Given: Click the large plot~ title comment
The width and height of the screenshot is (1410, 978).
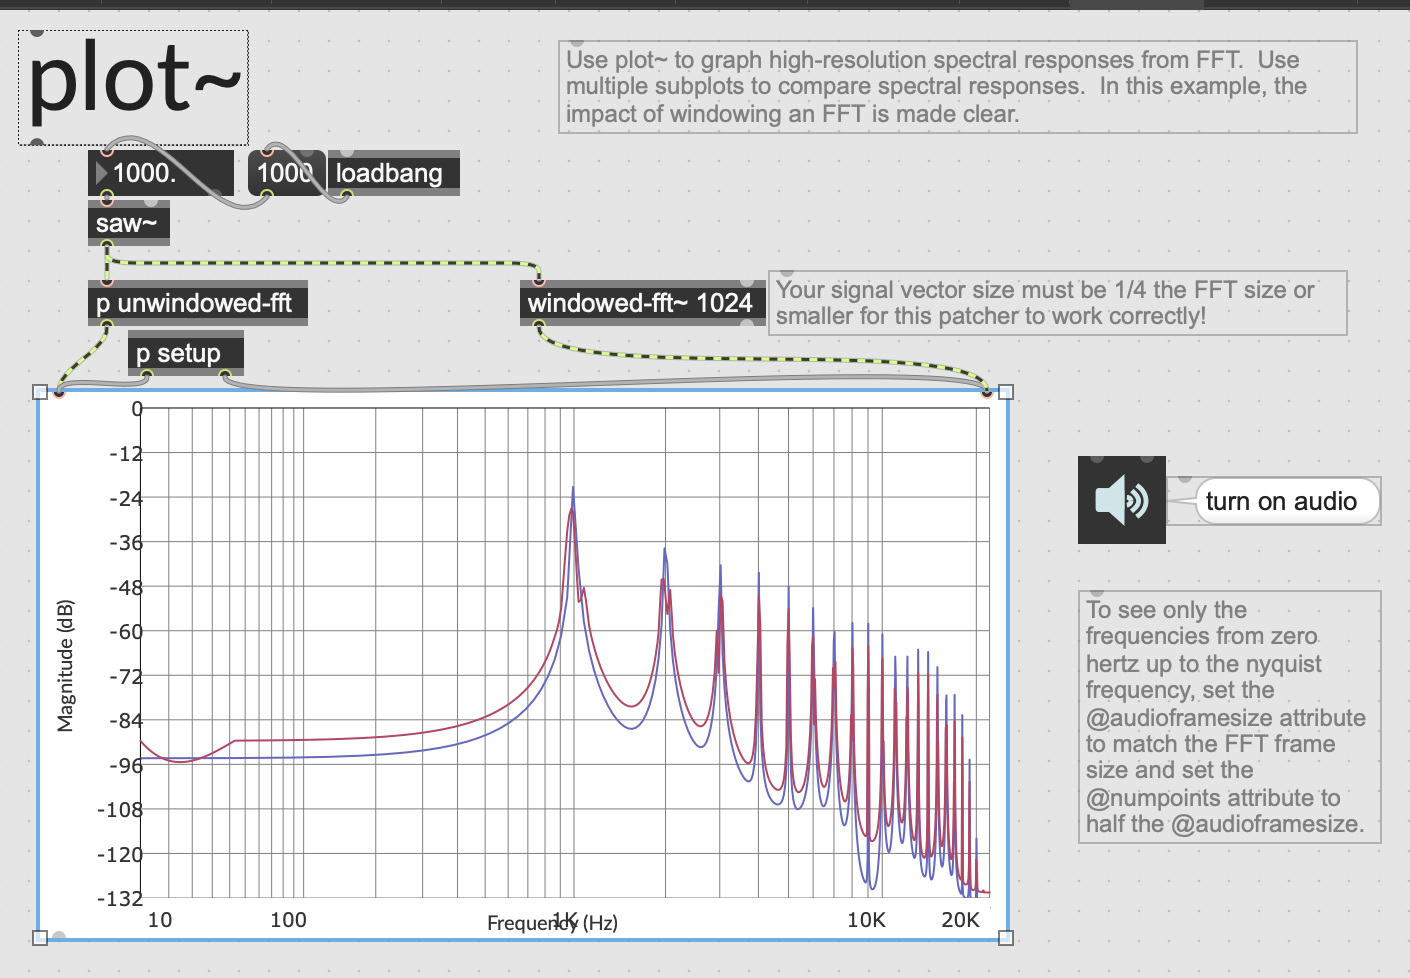Looking at the screenshot, I should click(133, 86).
